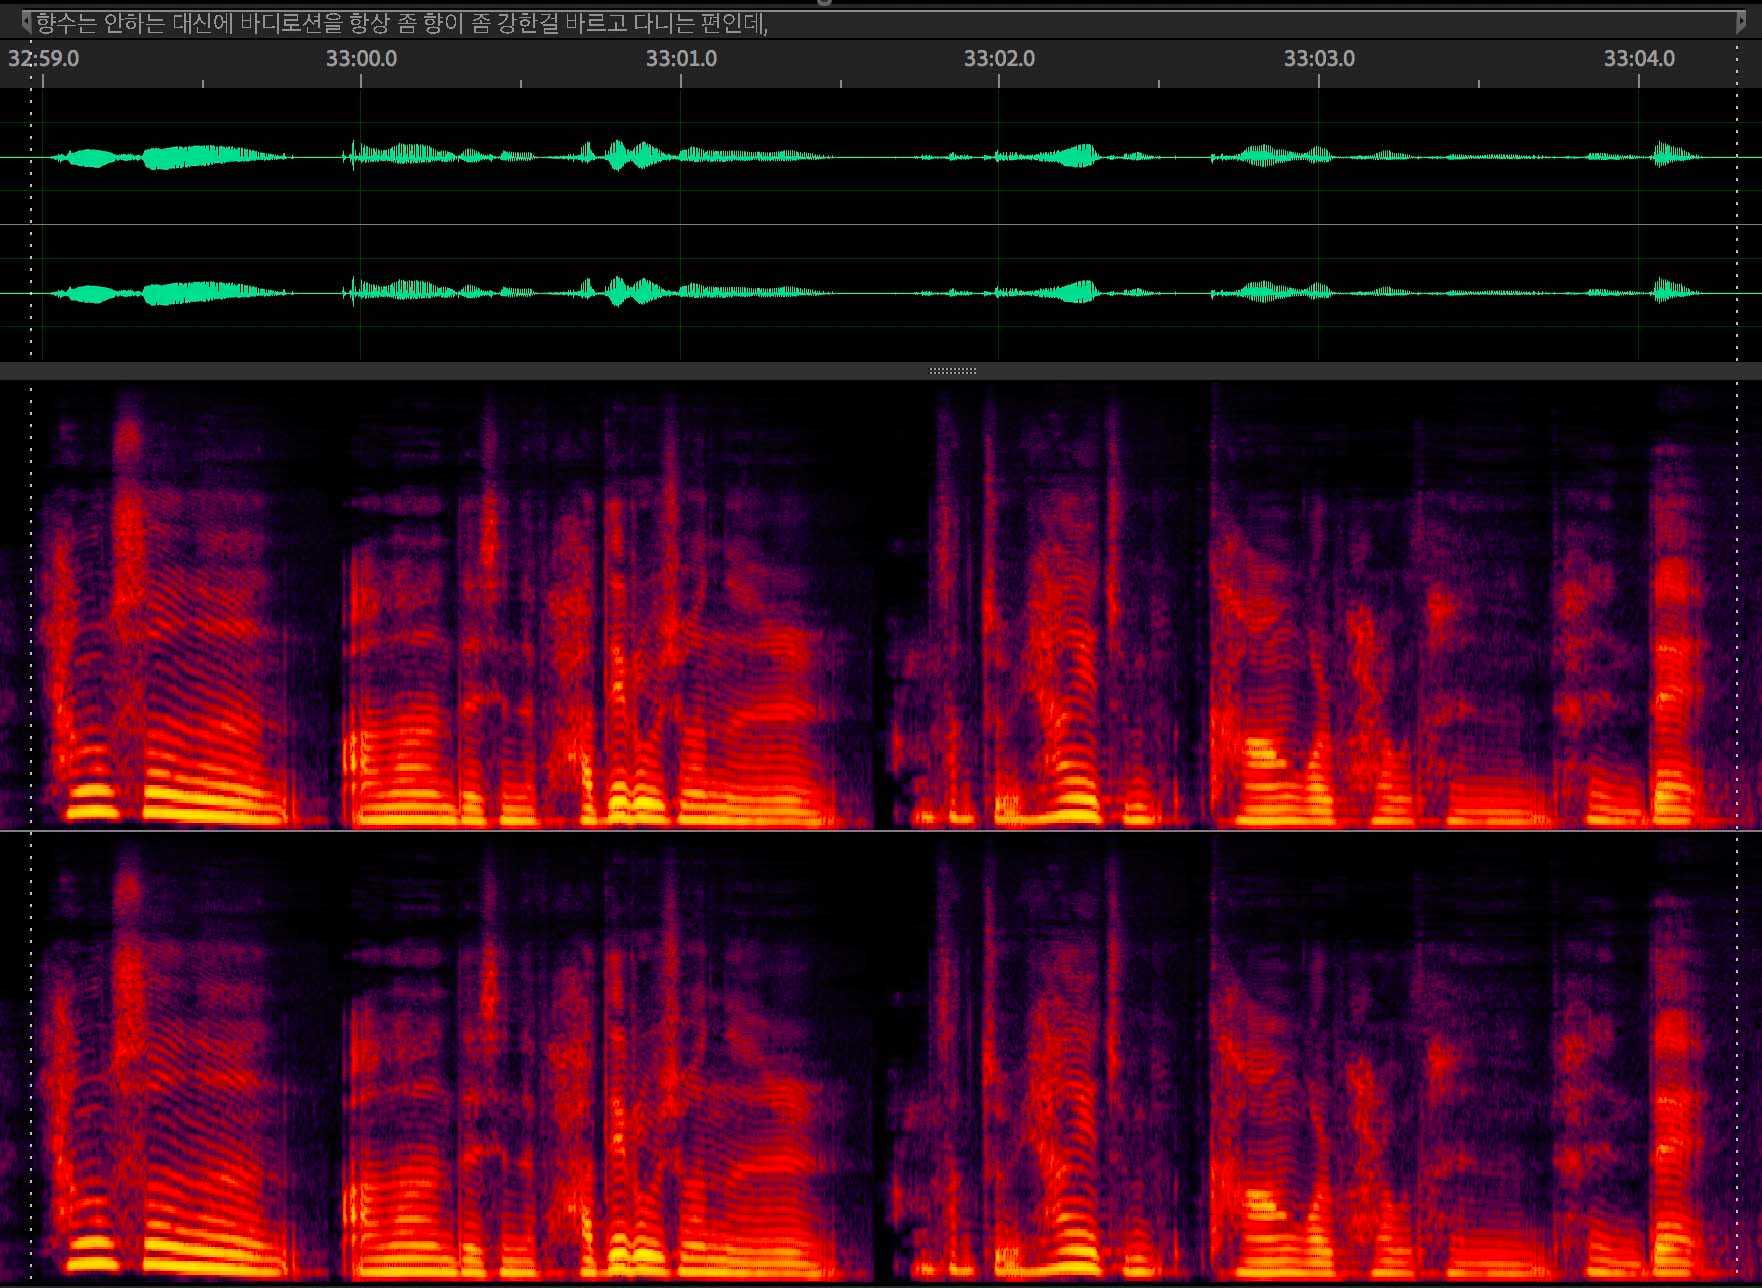Click the top channel waveform near 33:01.0
This screenshot has width=1762, height=1288.
pos(681,156)
